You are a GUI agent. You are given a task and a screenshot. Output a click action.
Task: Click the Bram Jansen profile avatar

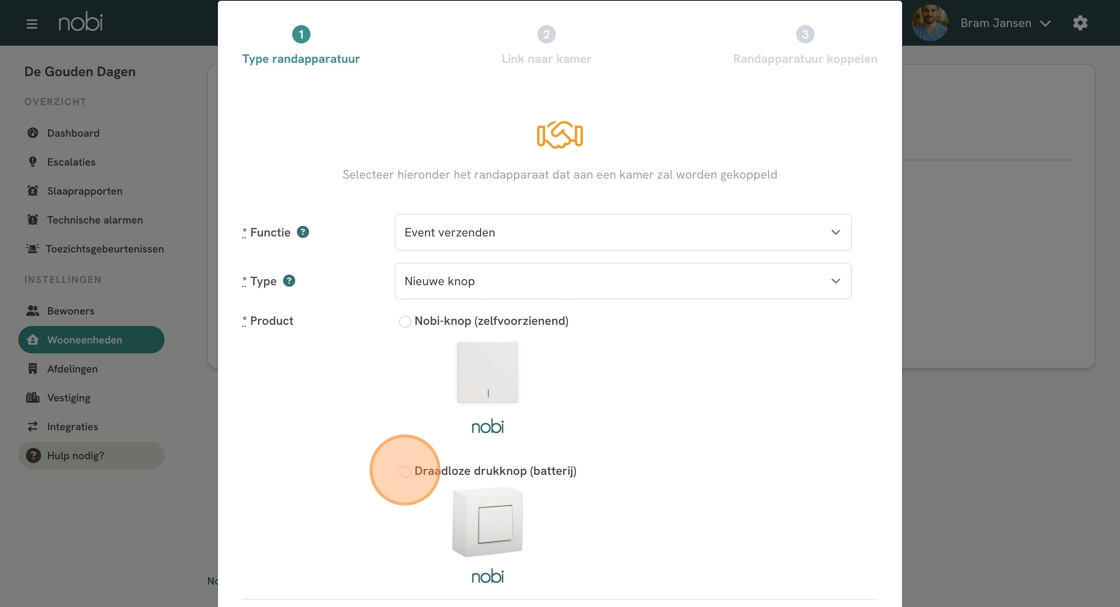click(930, 23)
